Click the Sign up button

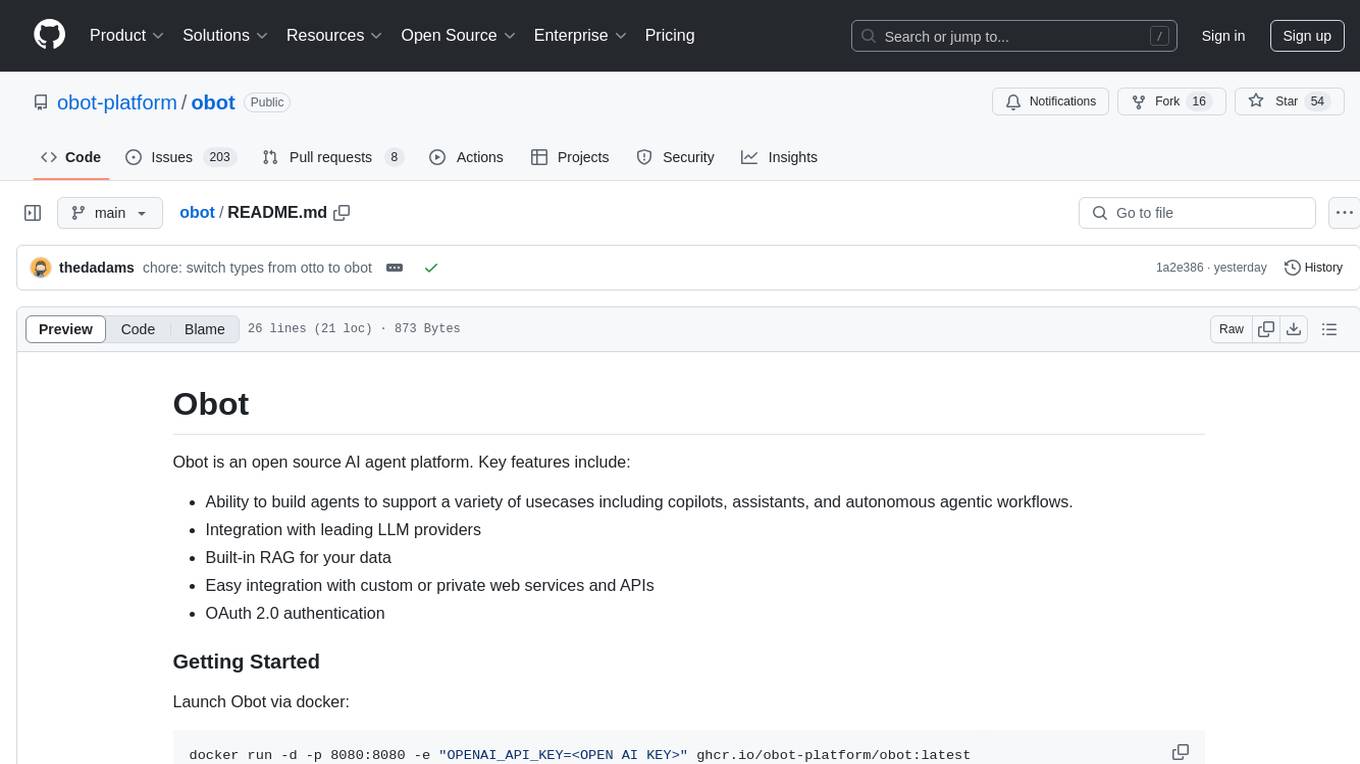(1307, 36)
